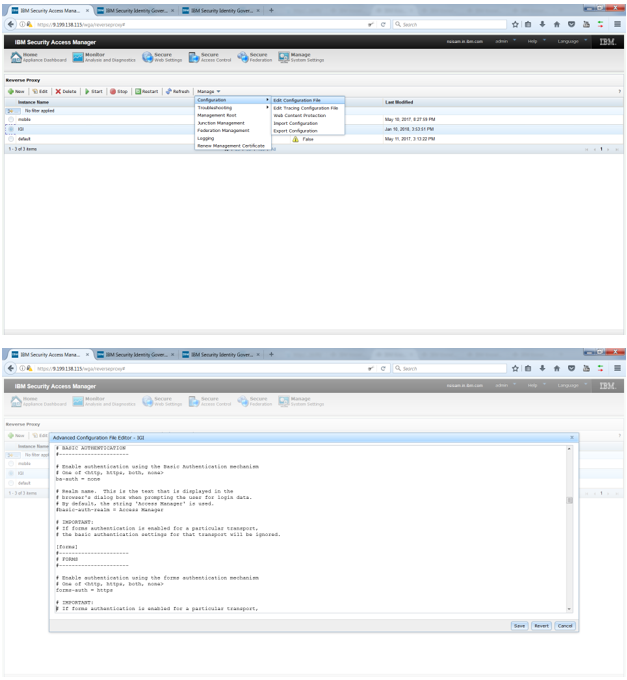The width and height of the screenshot is (627, 680).
Task: Choose Export Configuration menu item
Action: 308,131
